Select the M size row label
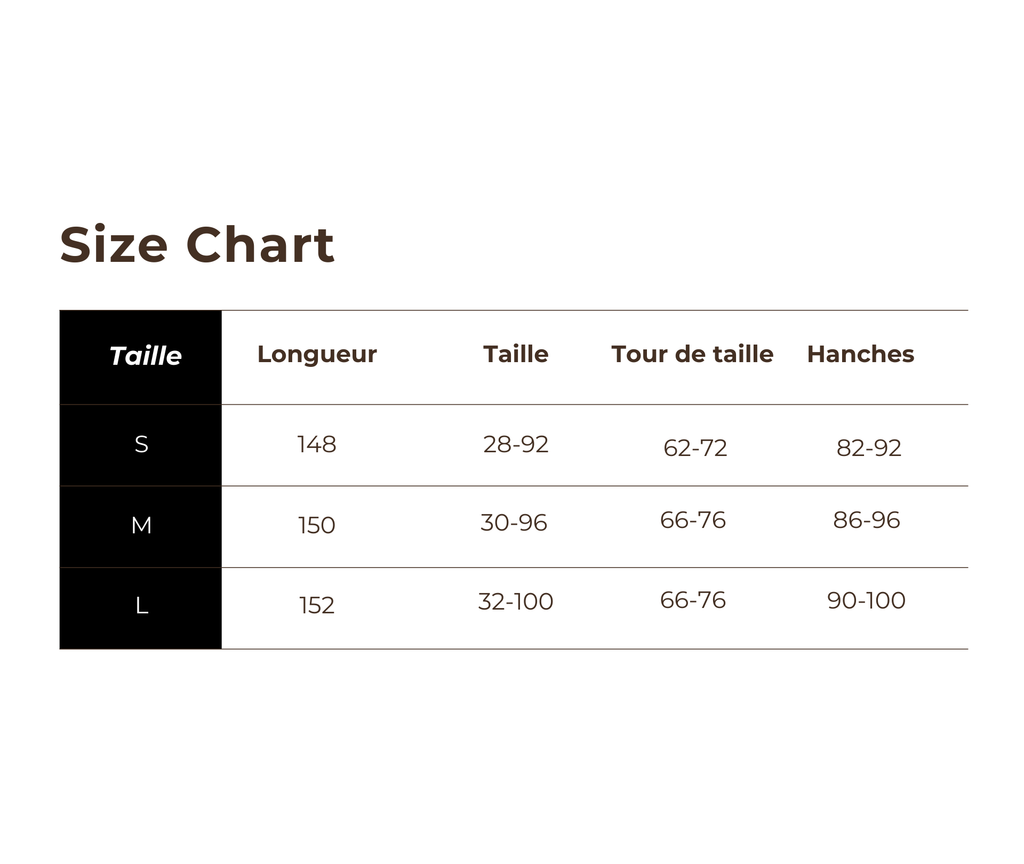Screen dimensions: 1024x864 [141, 525]
